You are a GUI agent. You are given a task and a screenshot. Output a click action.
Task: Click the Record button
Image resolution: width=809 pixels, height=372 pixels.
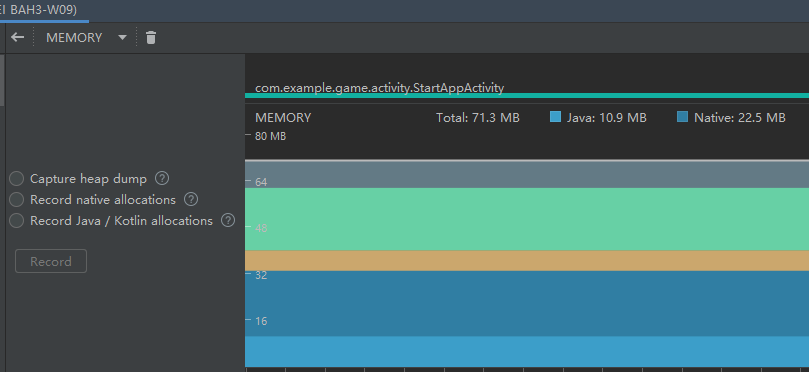(x=51, y=262)
